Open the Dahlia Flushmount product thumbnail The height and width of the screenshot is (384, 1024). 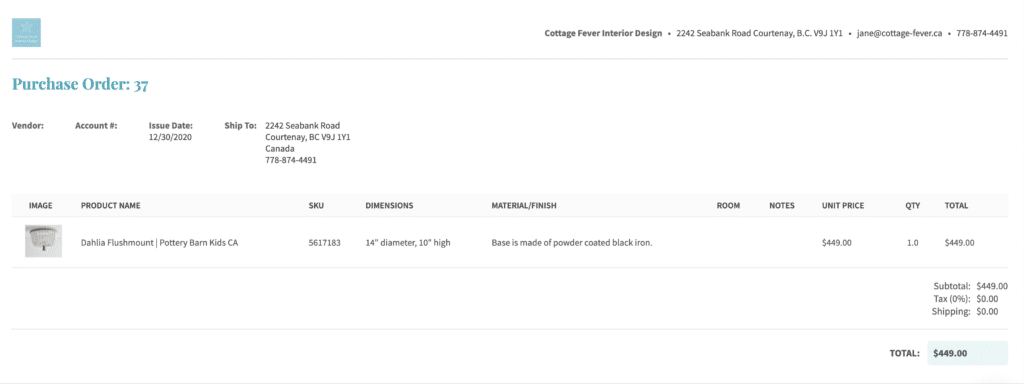pos(44,241)
